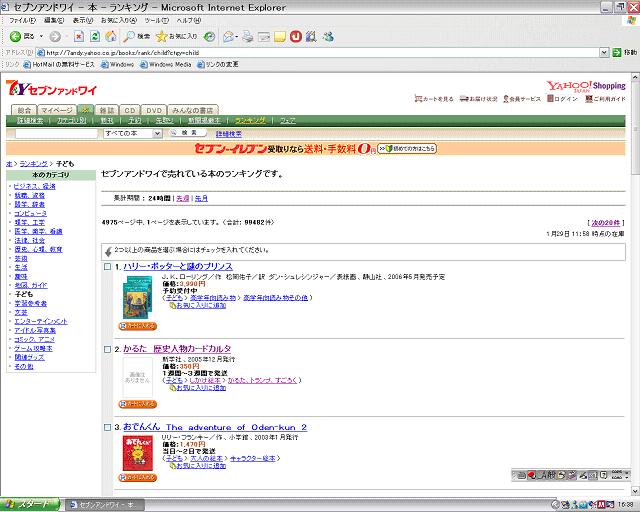This screenshot has height=512, width=640.
Task: Add Harry Potter book to cart button
Action: click(x=138, y=326)
